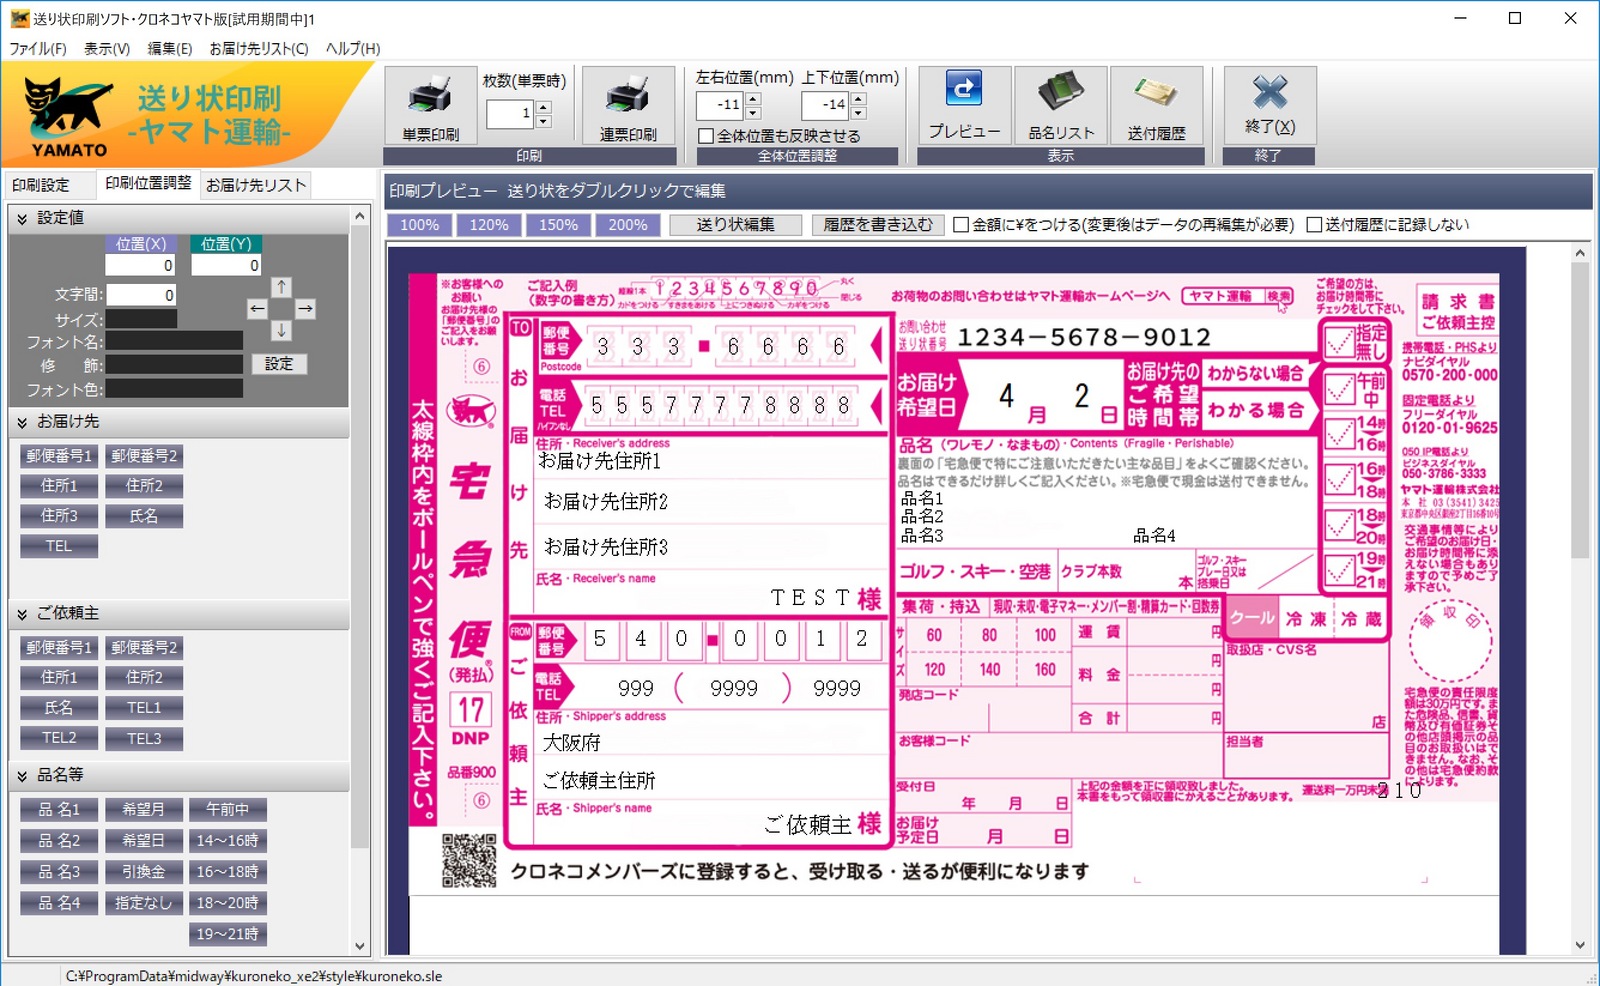This screenshot has width=1600, height=986.
Task: Select 品 名1 field button
Action: 59,810
